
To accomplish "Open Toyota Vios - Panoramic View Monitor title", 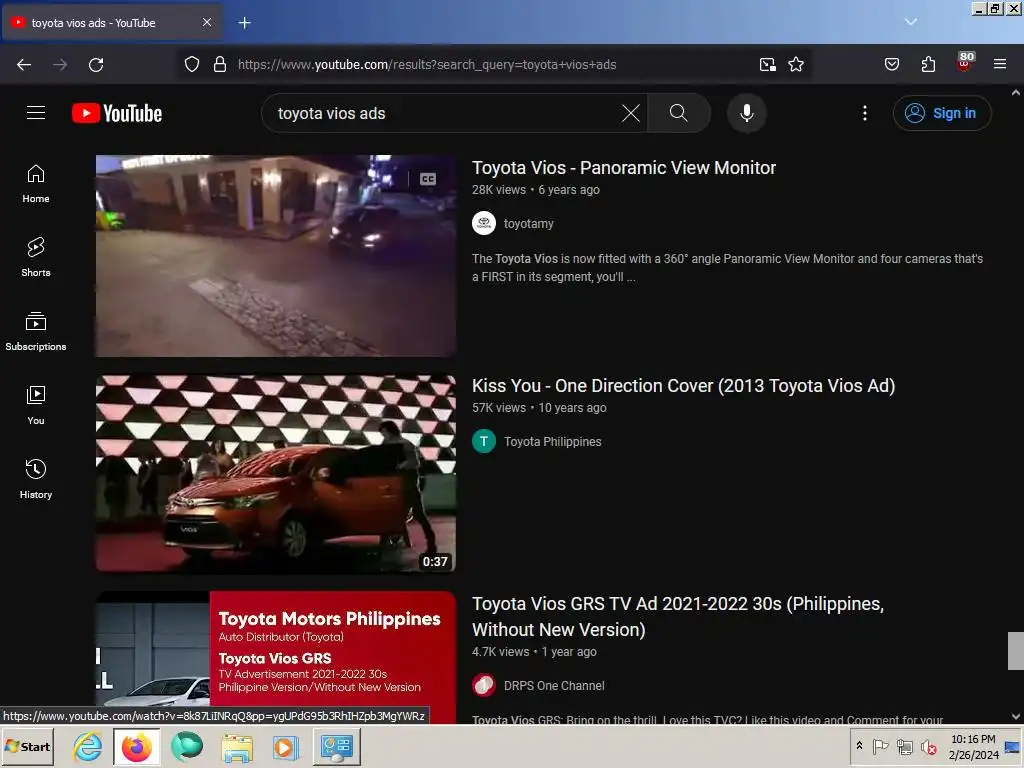I will pyautogui.click(x=624, y=168).
